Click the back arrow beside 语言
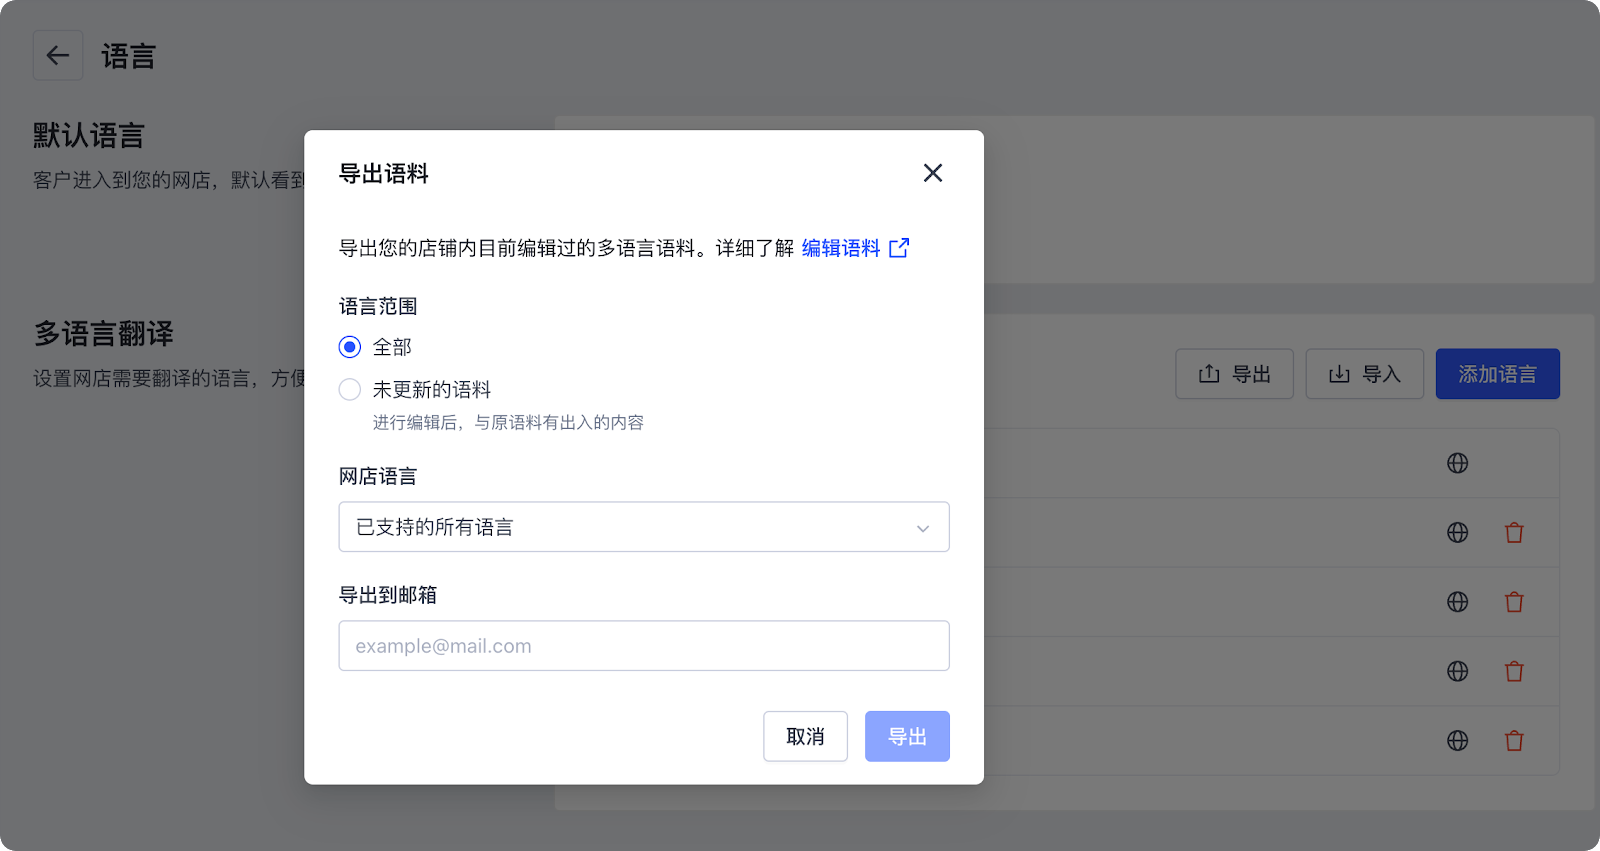 point(58,56)
